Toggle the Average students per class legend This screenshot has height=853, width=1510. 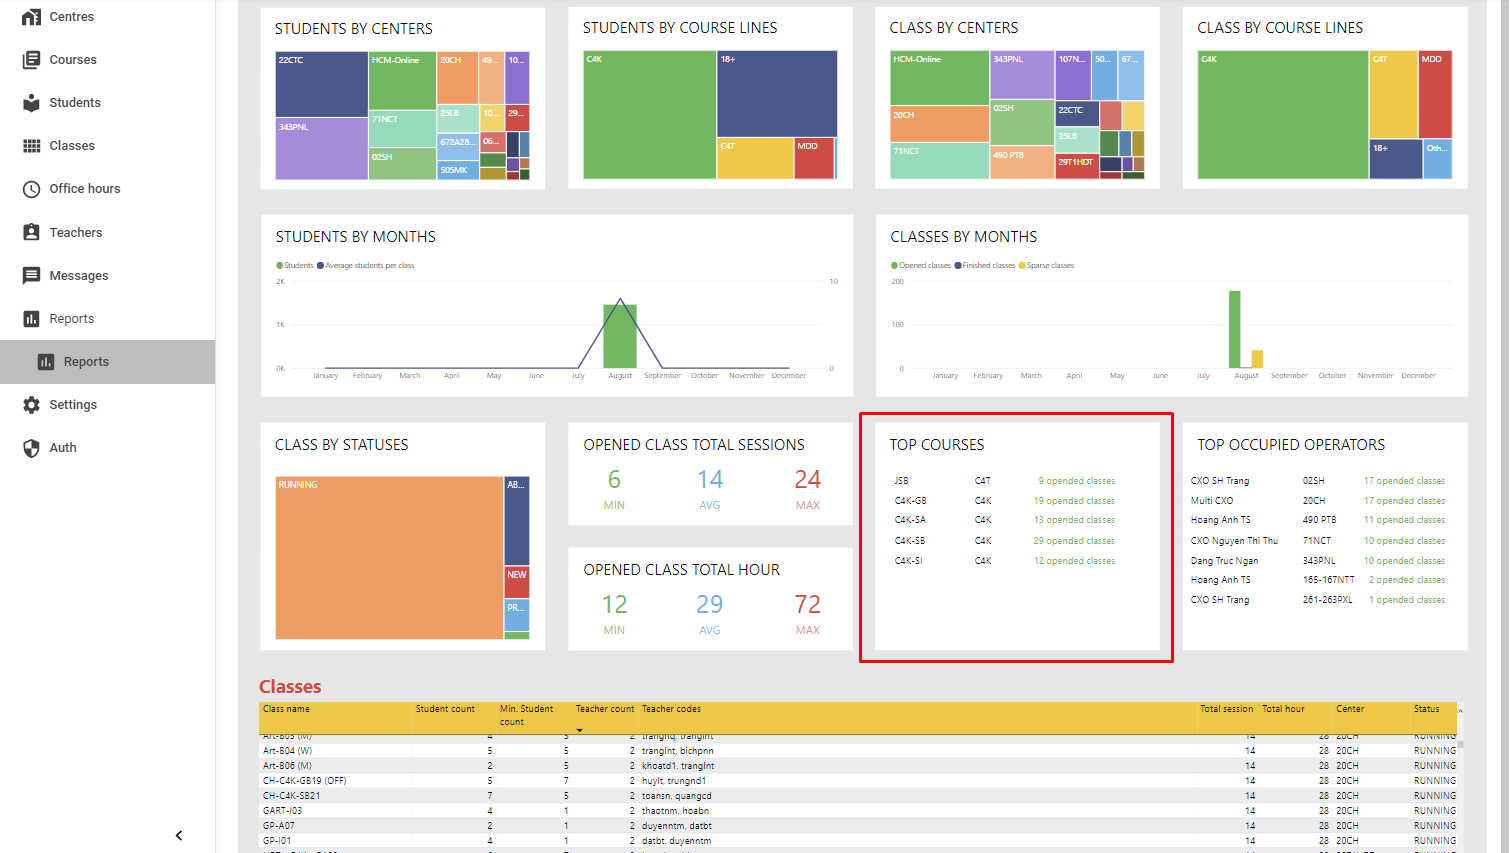pyautogui.click(x=365, y=266)
